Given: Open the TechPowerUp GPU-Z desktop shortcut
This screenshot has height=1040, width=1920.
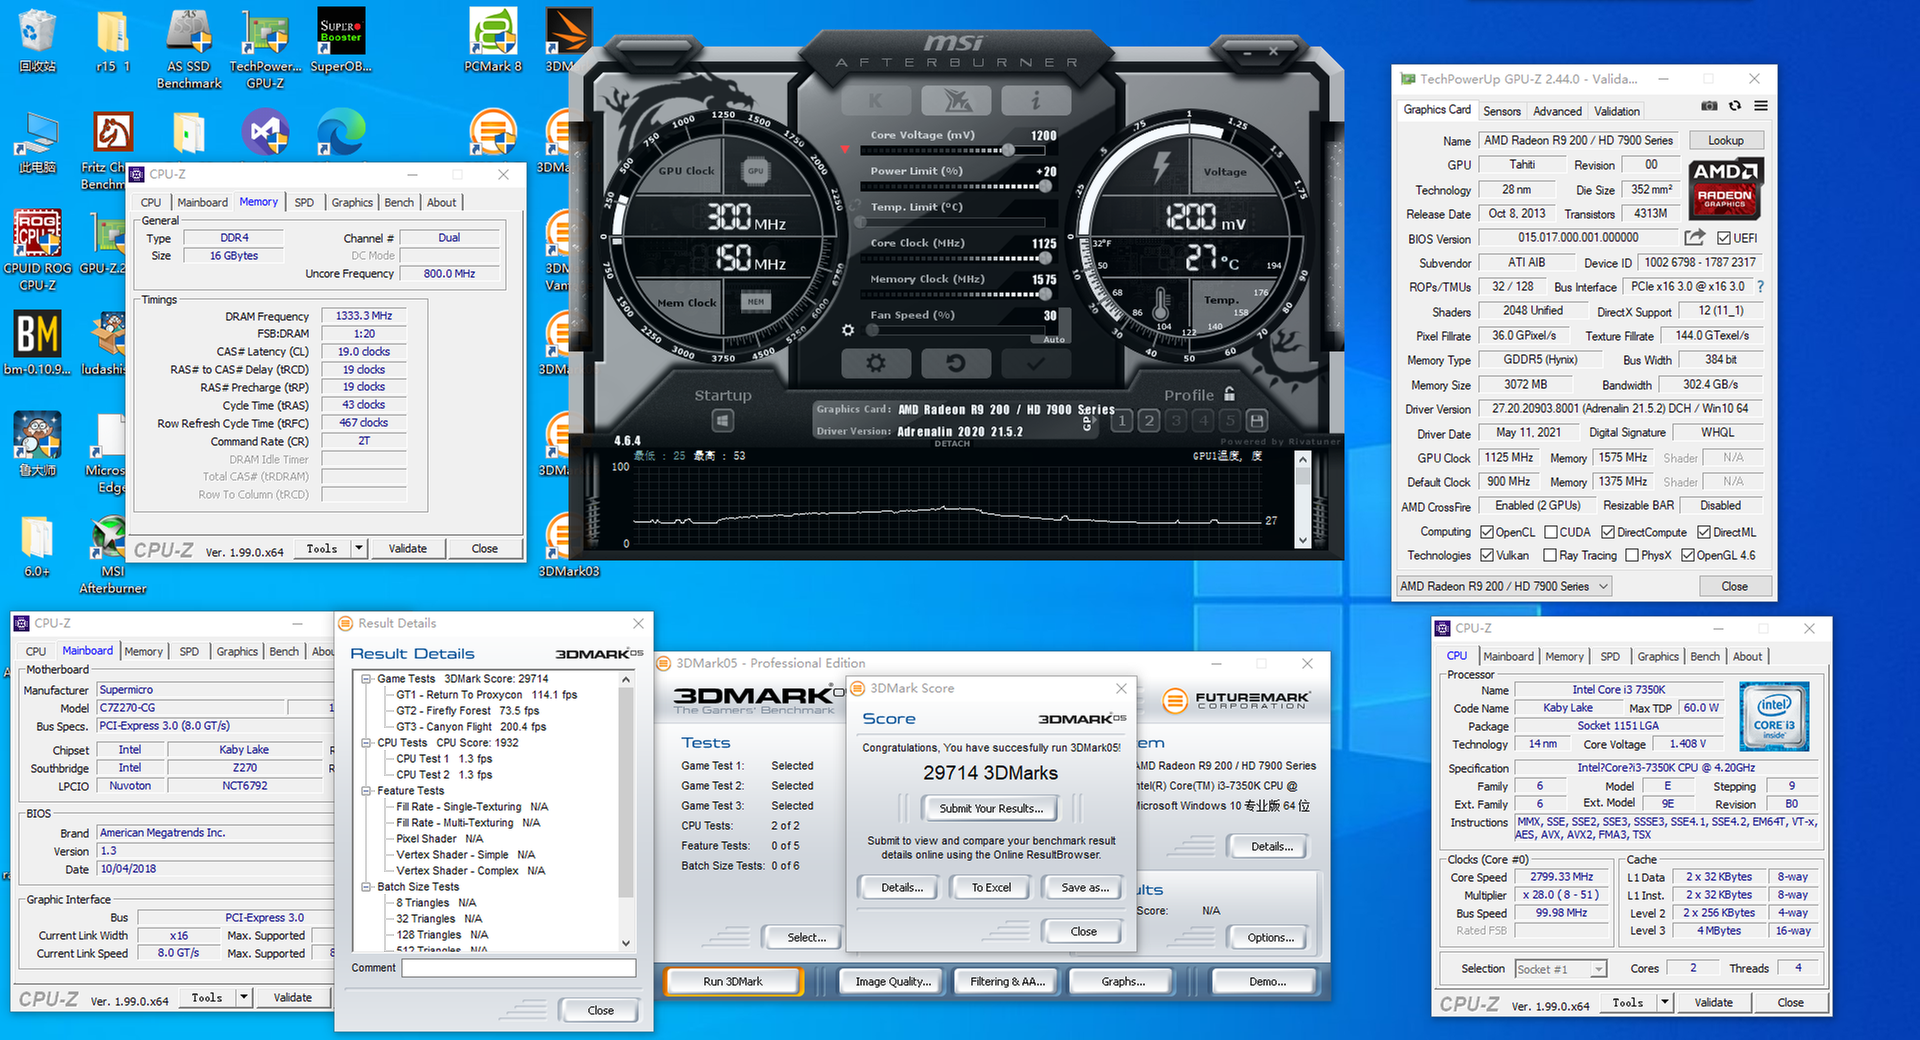Looking at the screenshot, I should (265, 50).
